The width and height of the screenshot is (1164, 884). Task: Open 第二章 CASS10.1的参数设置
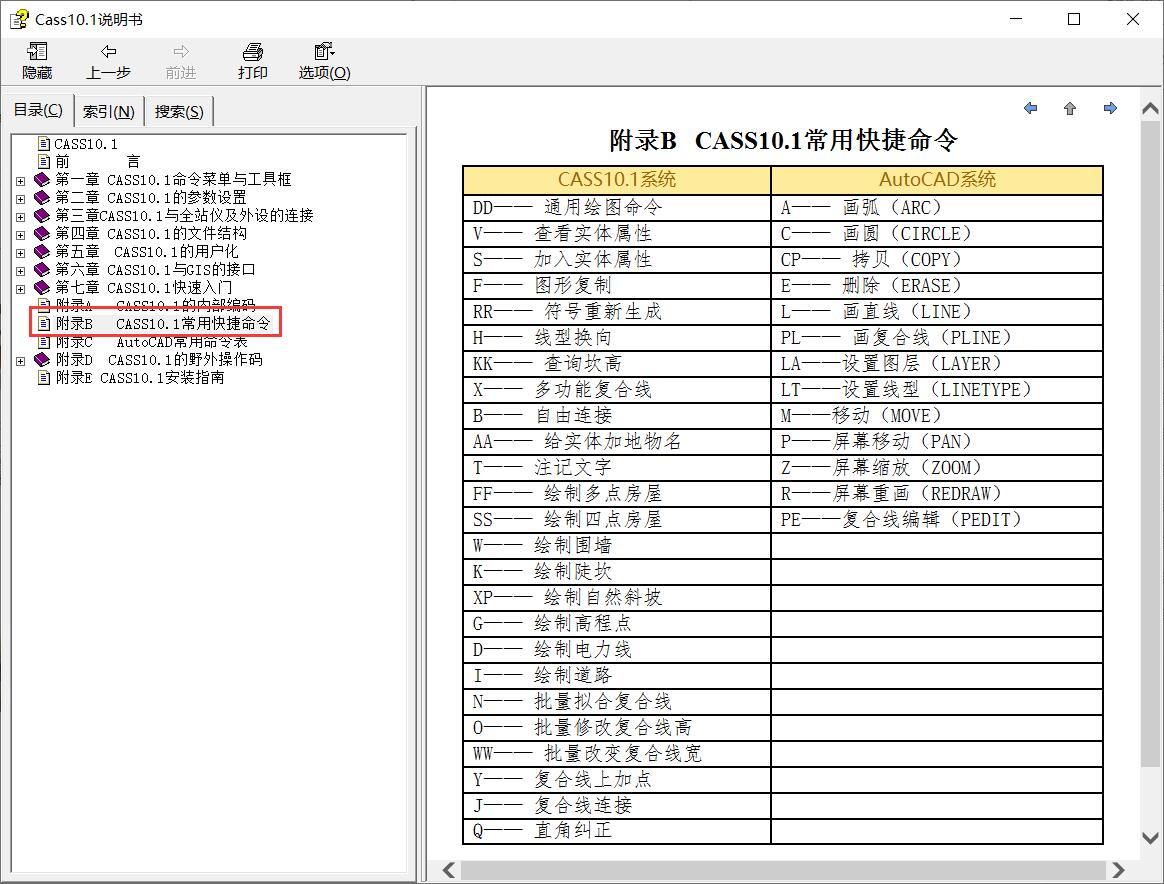coord(151,197)
